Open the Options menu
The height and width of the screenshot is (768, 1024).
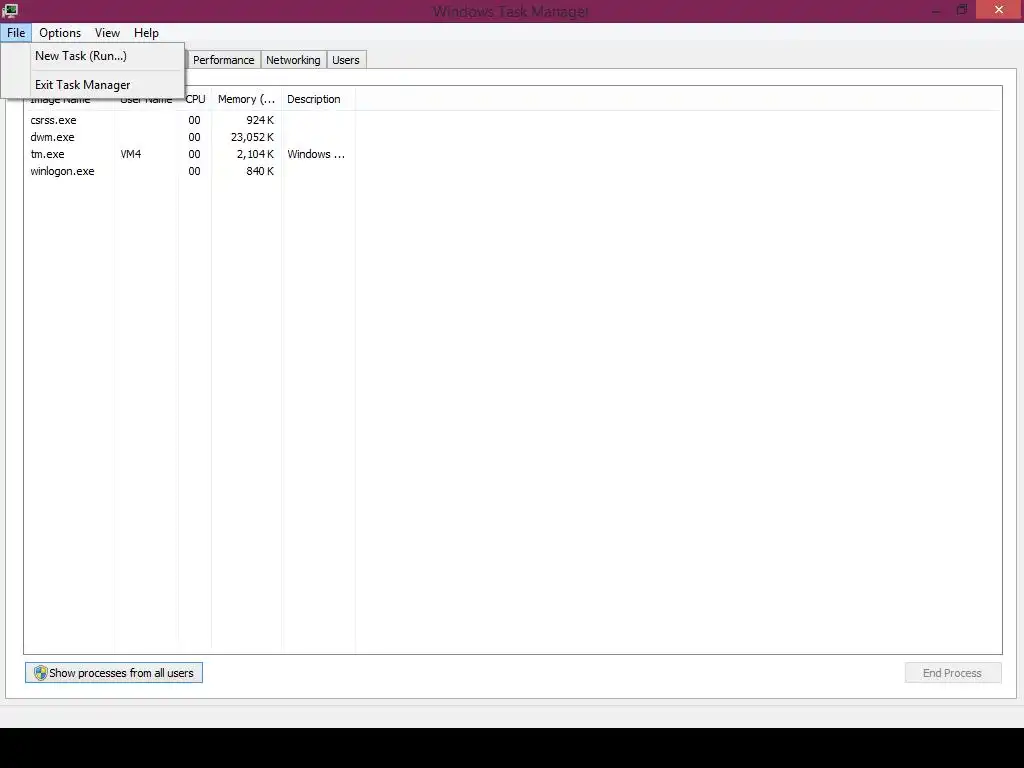point(59,33)
